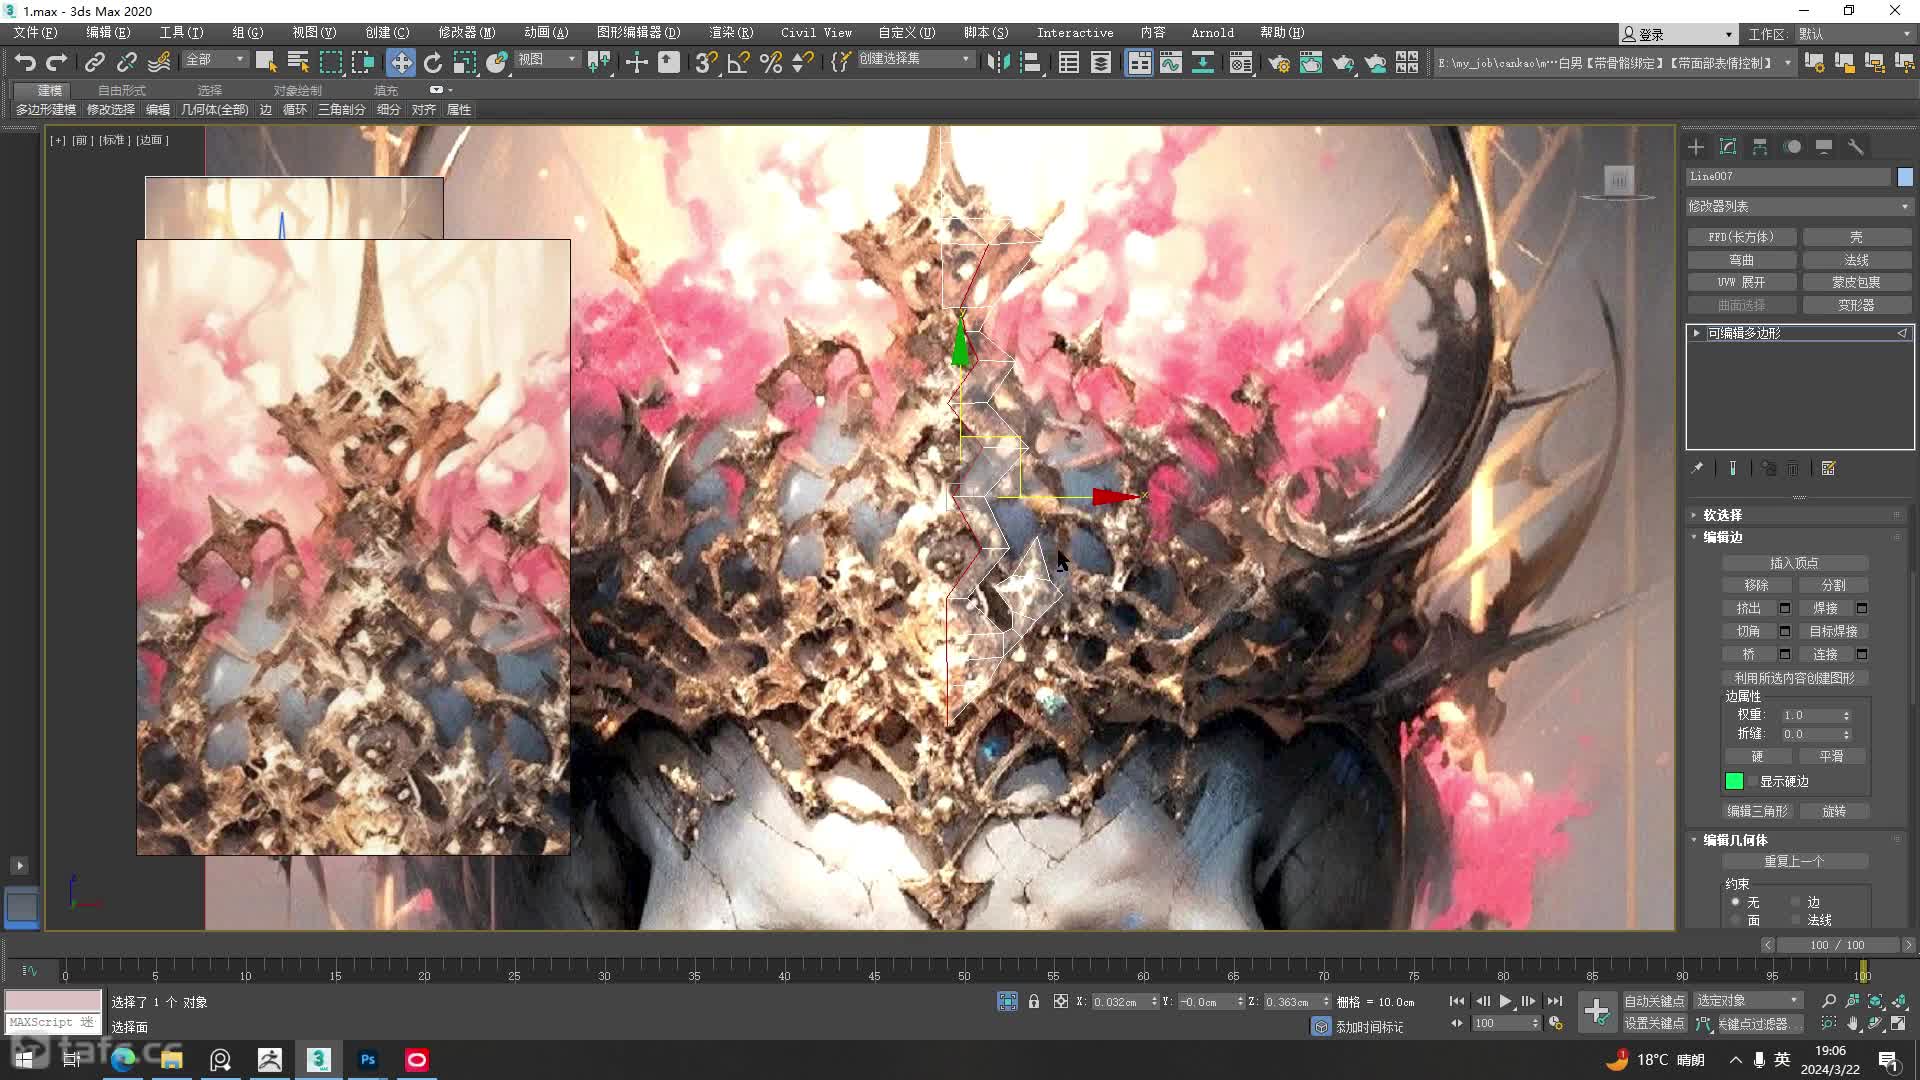Screen dimensions: 1920x1080
Task: Open the Hierarchy panel tab
Action: coord(1760,147)
